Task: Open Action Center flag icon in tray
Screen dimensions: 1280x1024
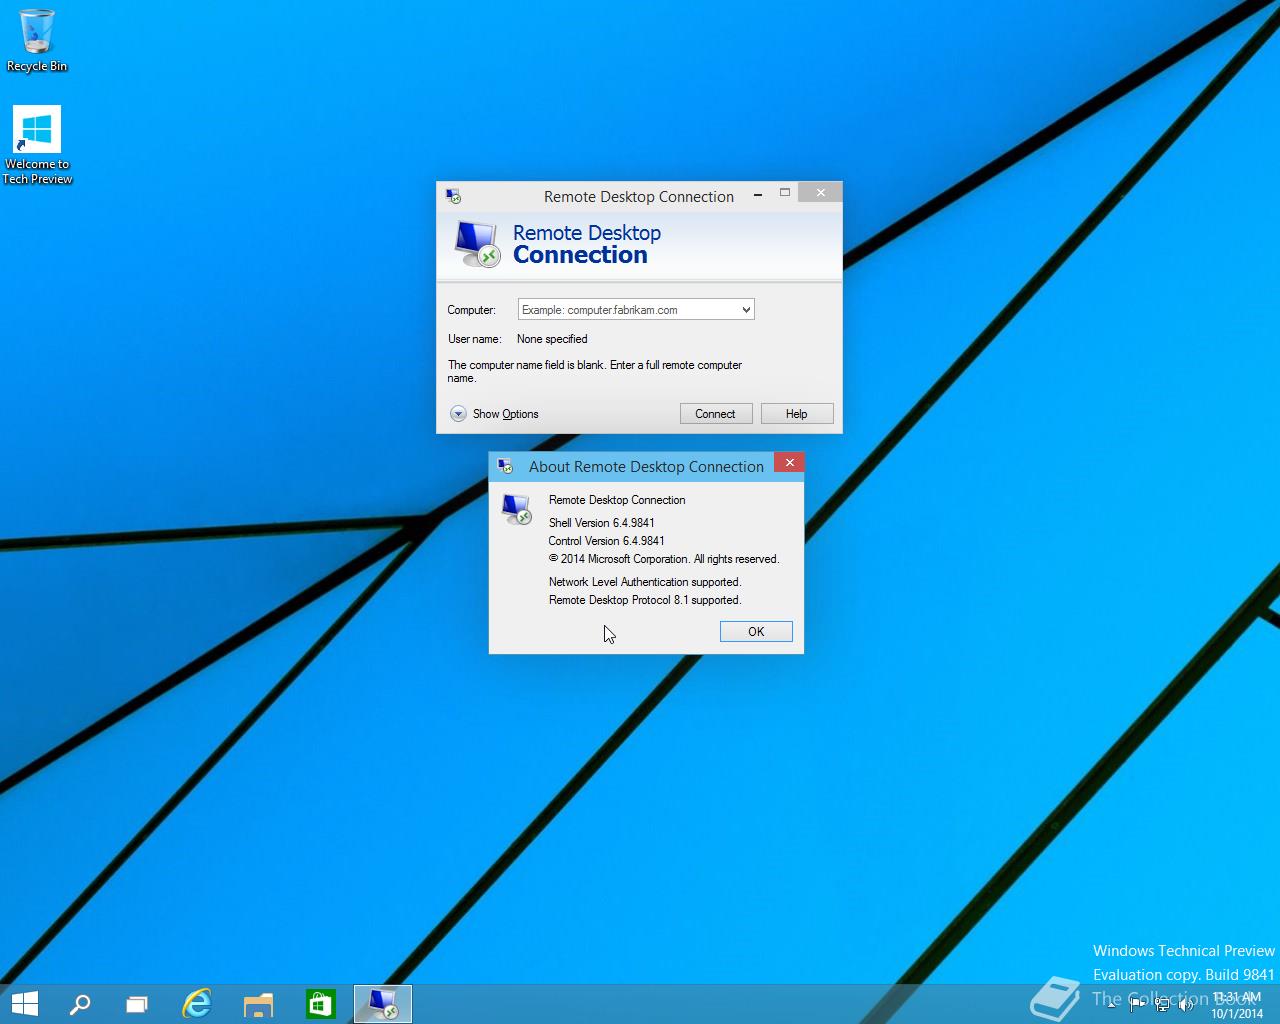Action: tap(1137, 1005)
